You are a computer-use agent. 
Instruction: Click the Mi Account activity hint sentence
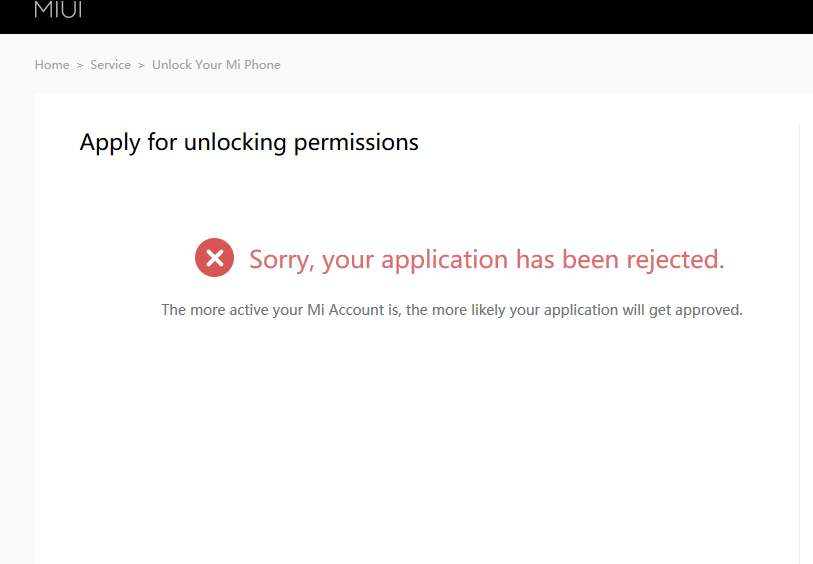[452, 310]
